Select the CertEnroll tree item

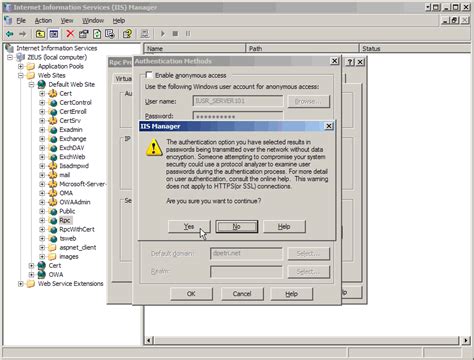[73, 112]
